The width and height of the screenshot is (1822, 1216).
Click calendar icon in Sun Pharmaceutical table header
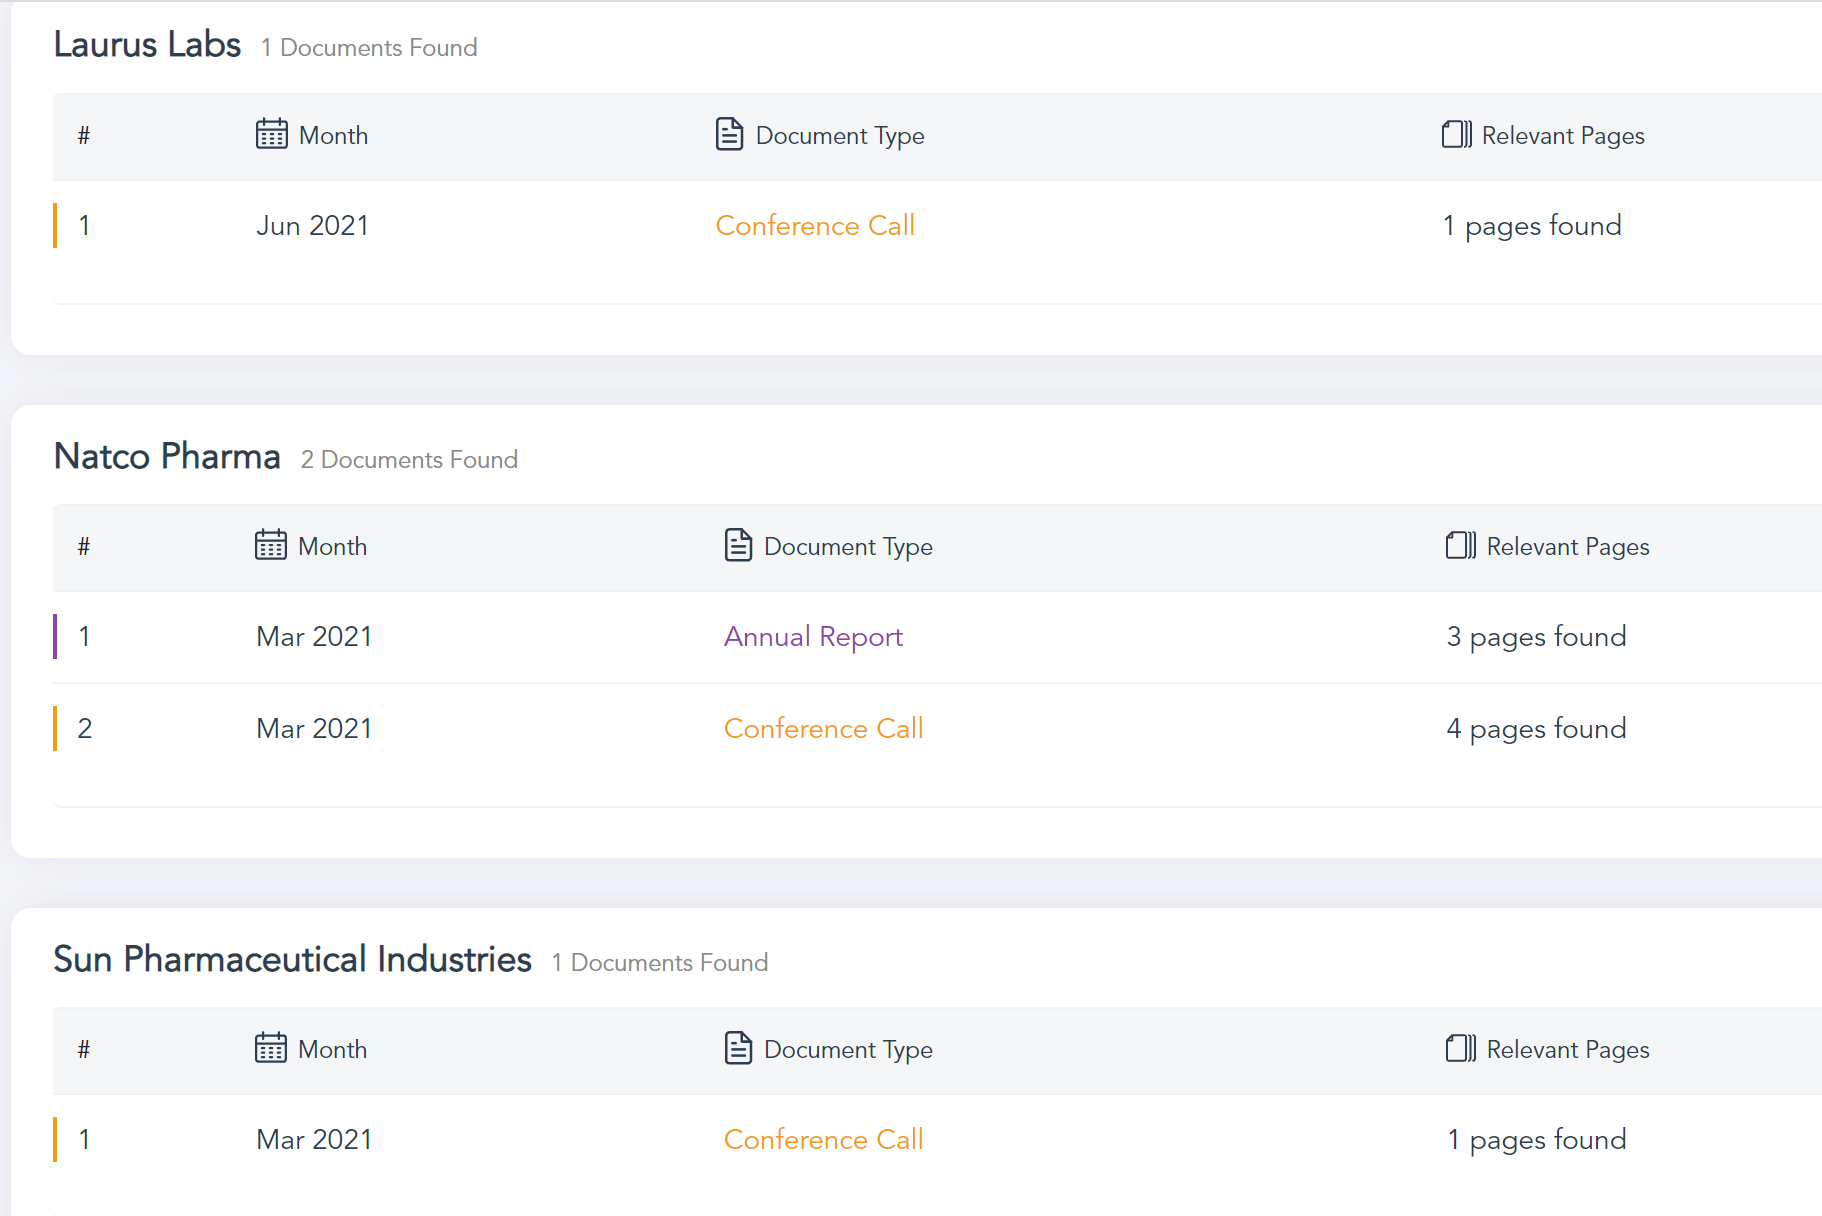pyautogui.click(x=270, y=1048)
